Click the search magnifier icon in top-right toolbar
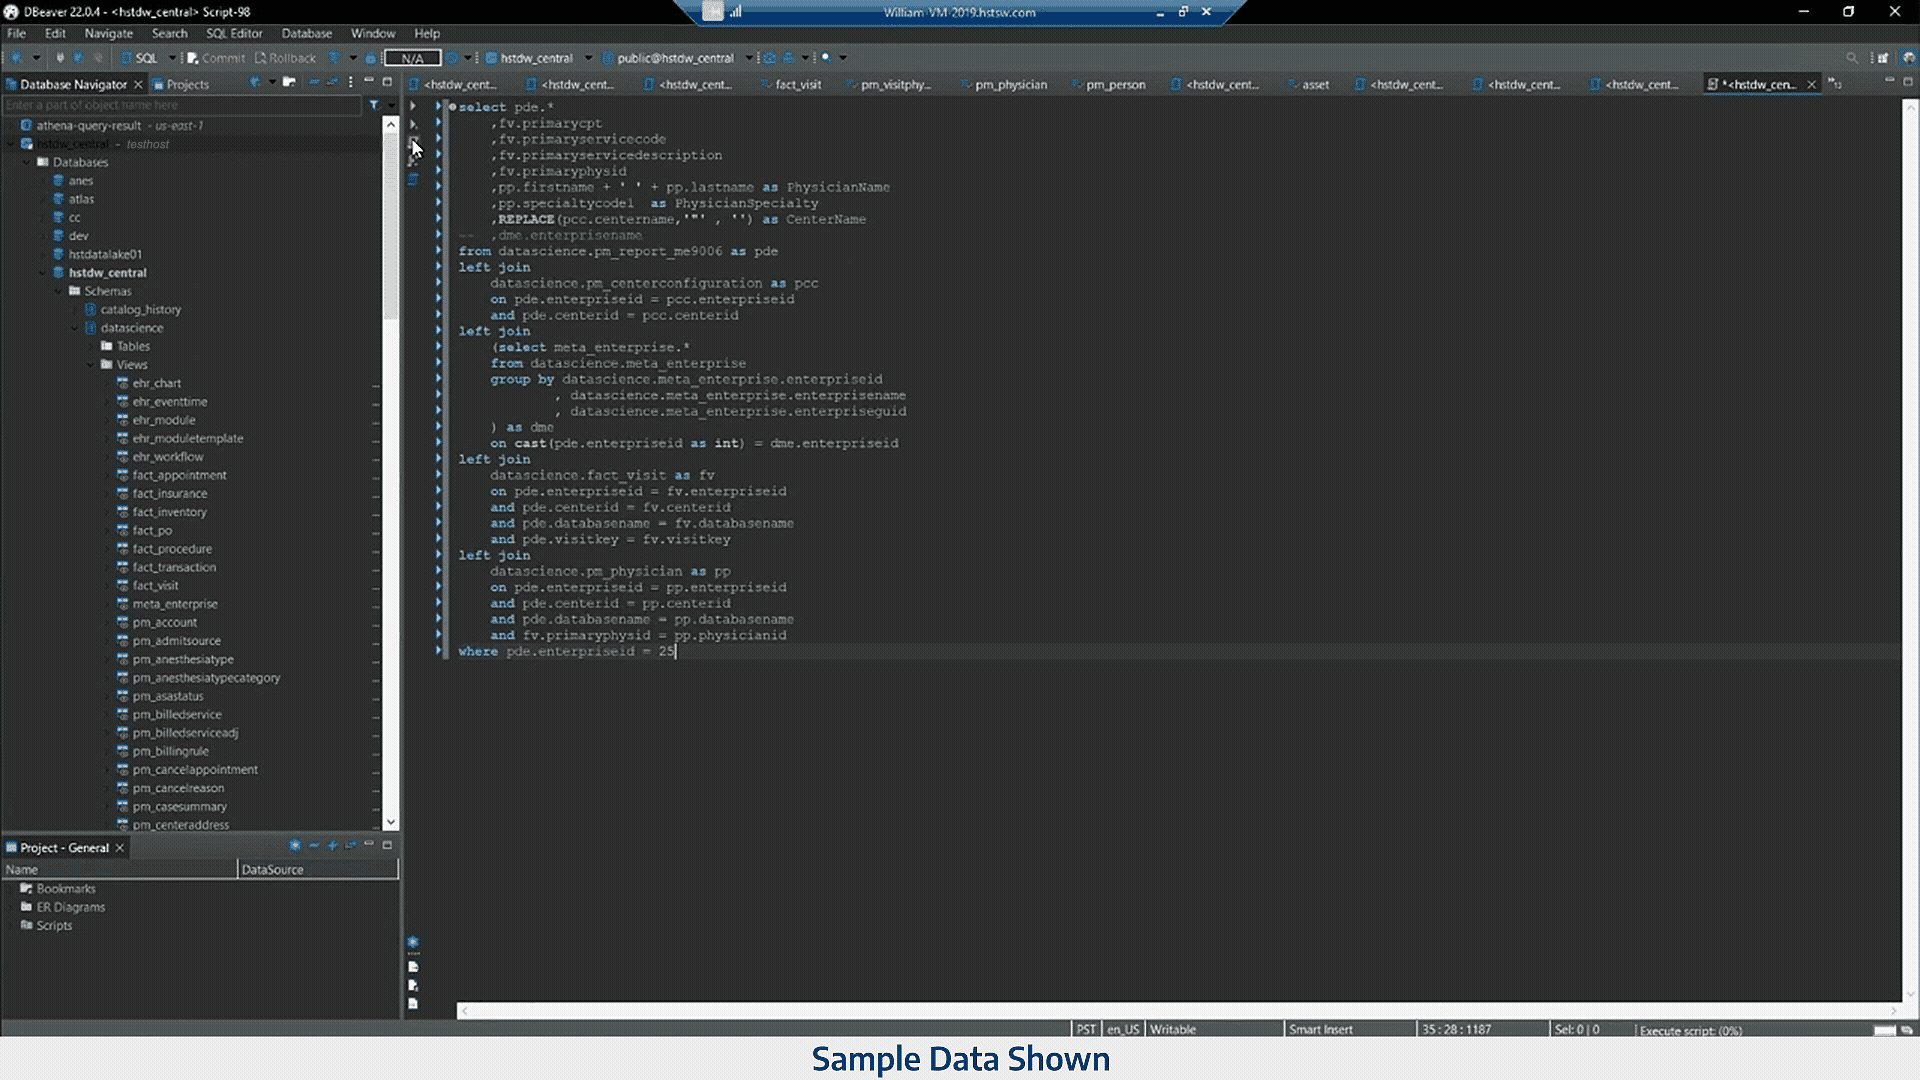The width and height of the screenshot is (1920, 1080). pyautogui.click(x=1851, y=58)
